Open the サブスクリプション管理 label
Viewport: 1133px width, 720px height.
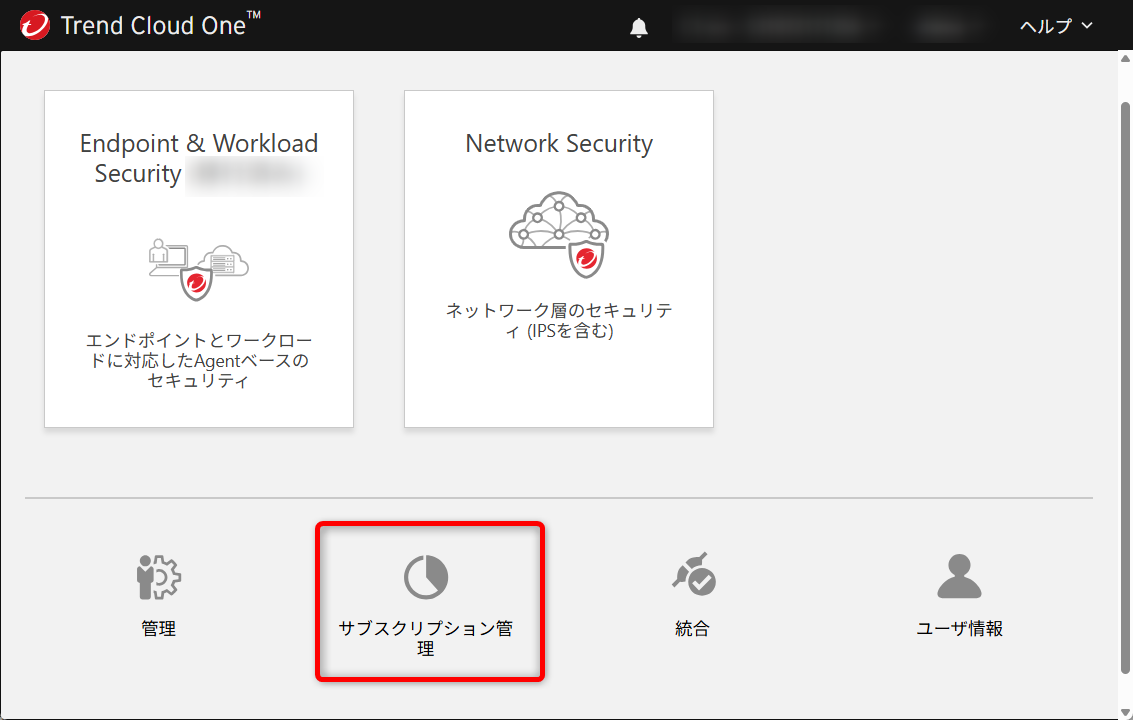(426, 638)
